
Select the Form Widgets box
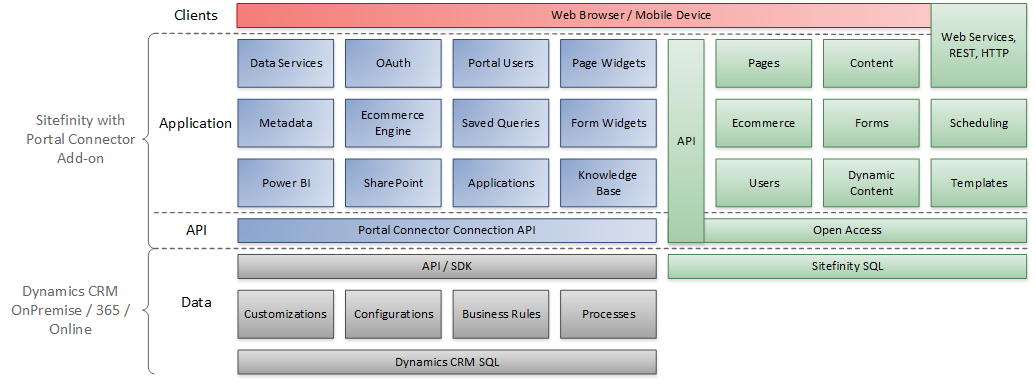[x=609, y=123]
